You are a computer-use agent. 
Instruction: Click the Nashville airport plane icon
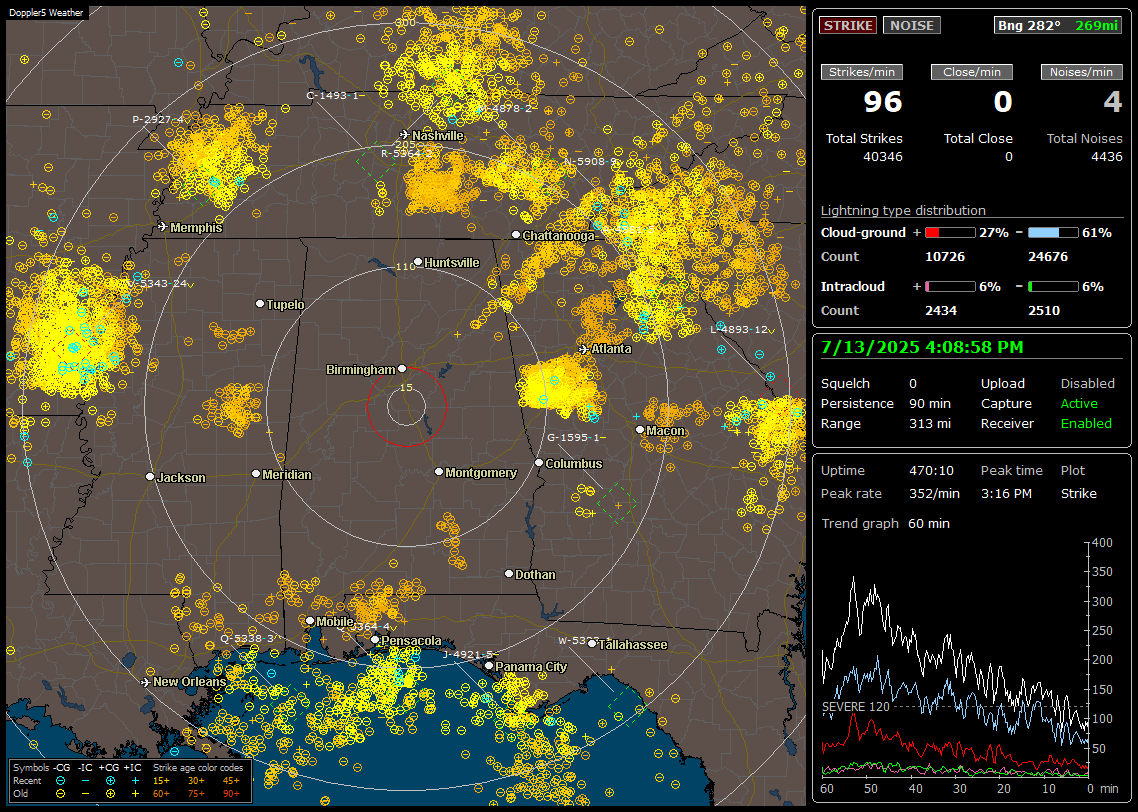(x=404, y=135)
